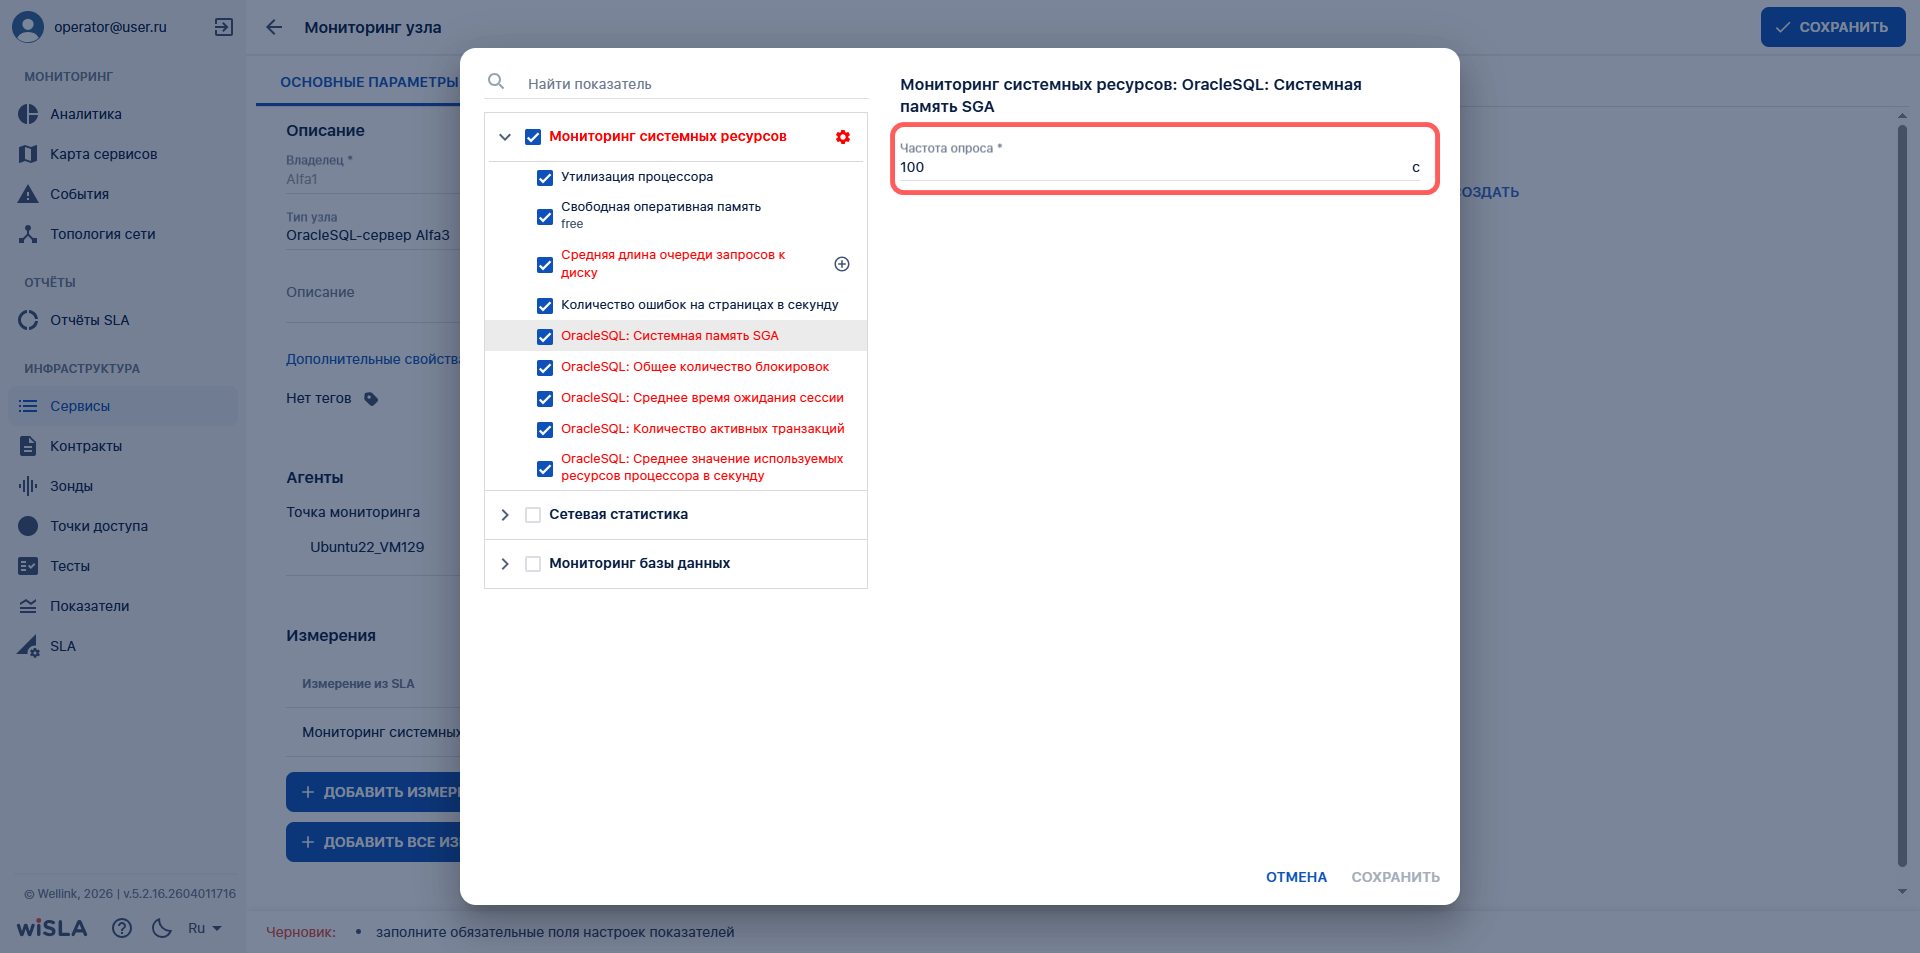Viewport: 1920px width, 953px height.
Task: Uncheck Утилизация процессора
Action: (x=545, y=178)
